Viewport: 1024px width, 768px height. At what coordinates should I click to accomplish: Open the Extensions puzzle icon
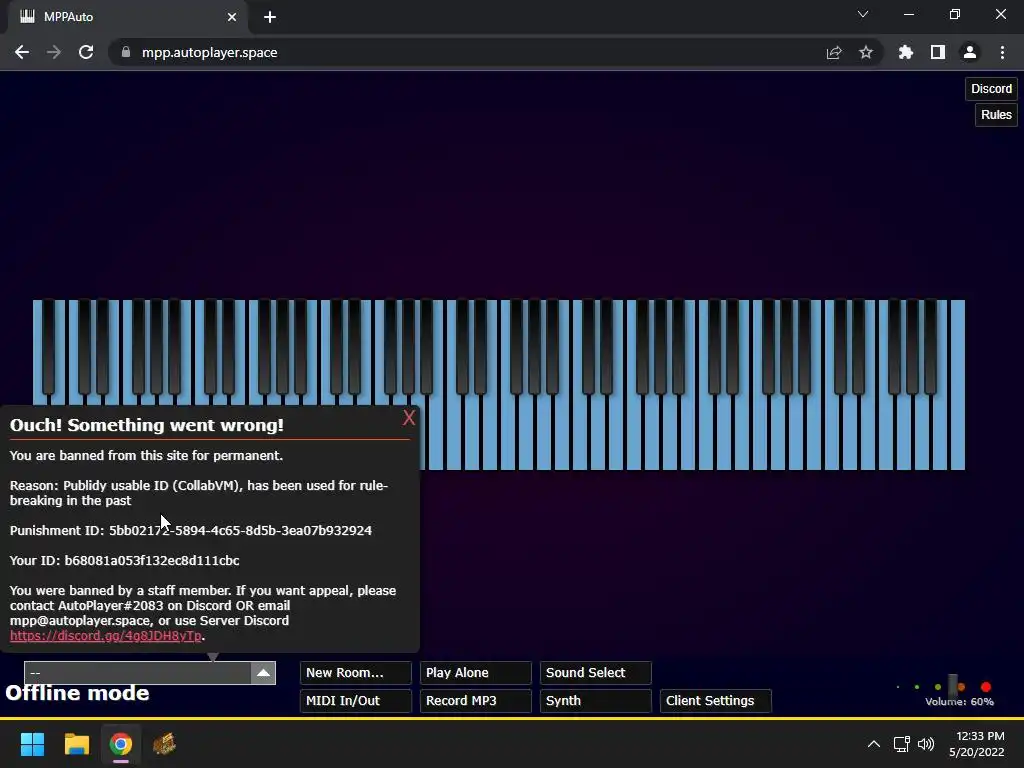click(906, 52)
